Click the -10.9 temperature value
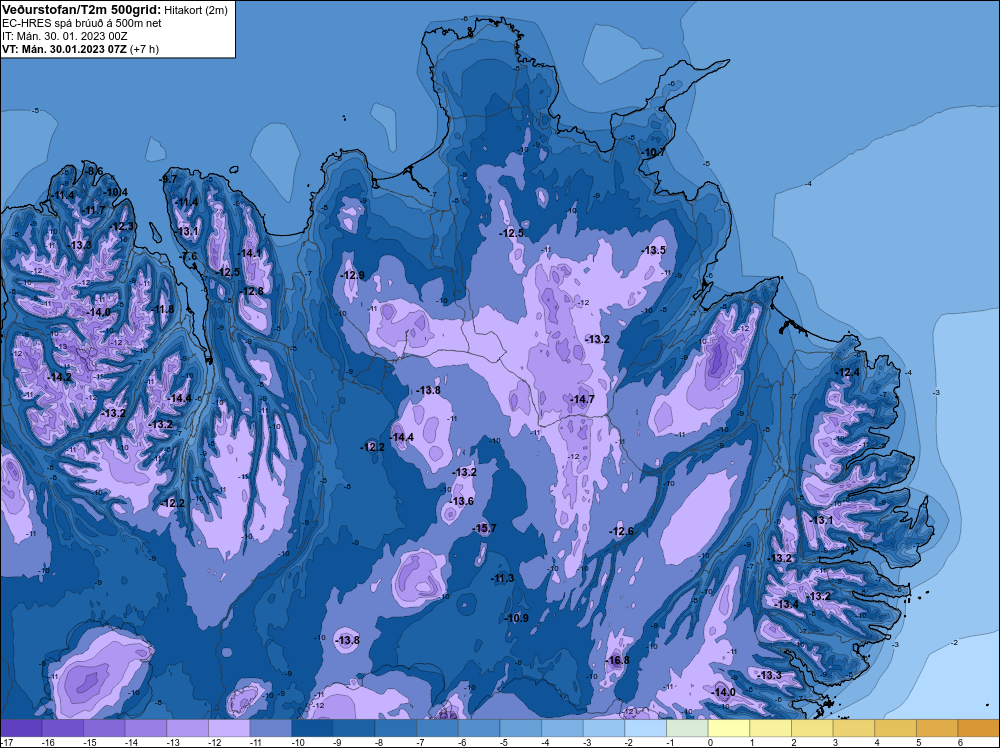The height and width of the screenshot is (748, 1000). tap(517, 618)
